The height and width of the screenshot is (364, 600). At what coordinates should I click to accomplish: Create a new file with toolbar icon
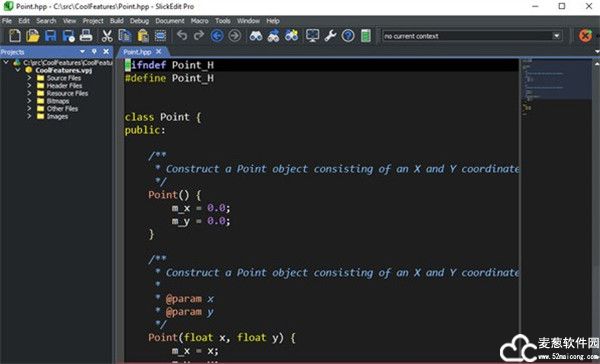(15, 36)
